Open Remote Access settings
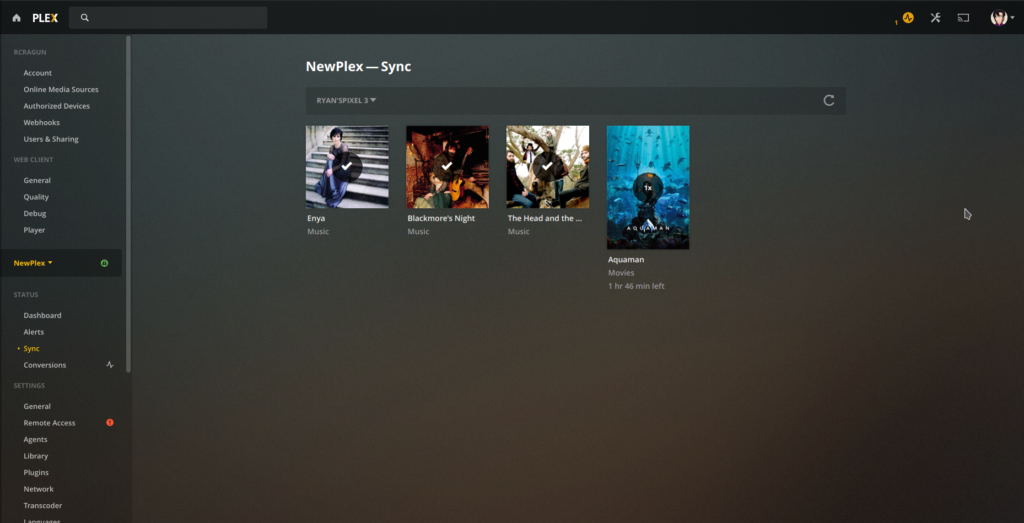 [50, 422]
